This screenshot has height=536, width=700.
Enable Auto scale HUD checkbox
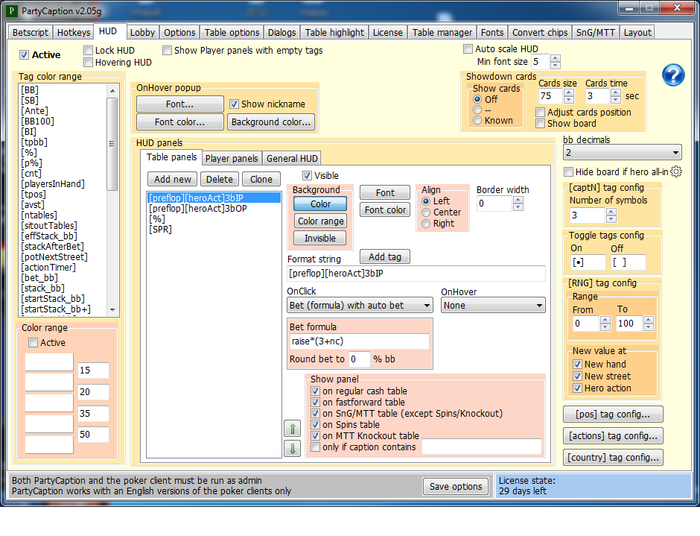coord(468,49)
